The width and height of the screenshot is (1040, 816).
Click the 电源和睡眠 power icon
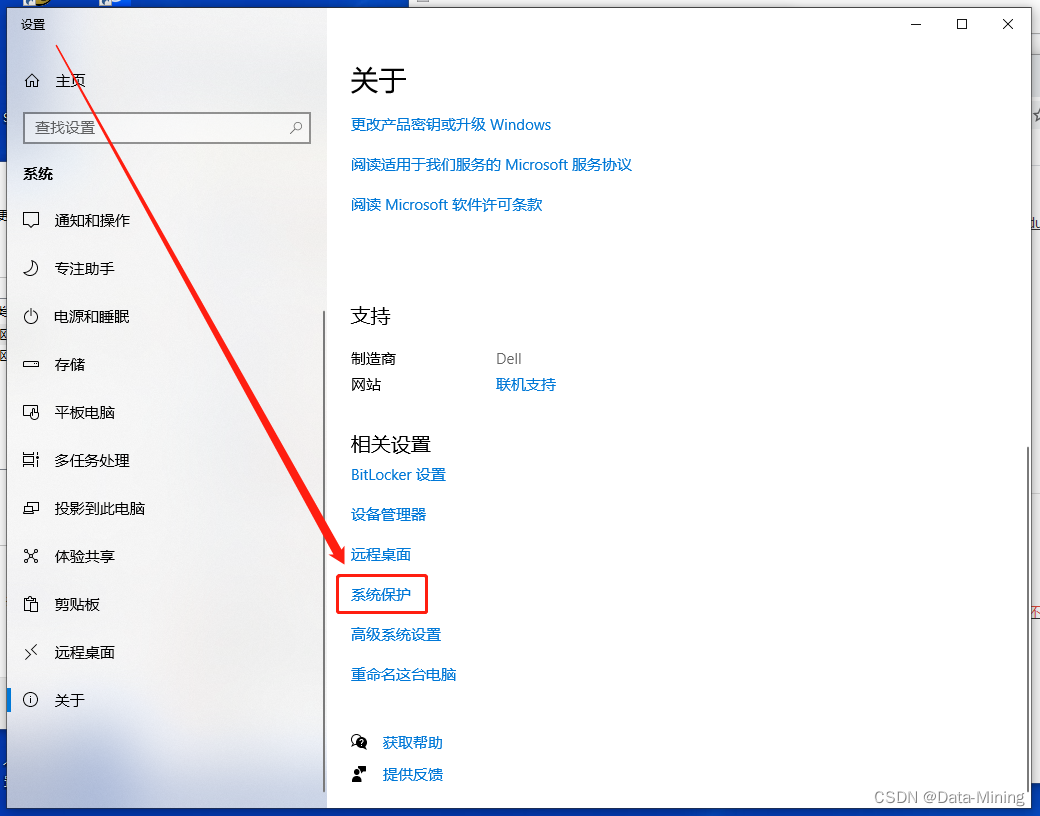click(31, 316)
